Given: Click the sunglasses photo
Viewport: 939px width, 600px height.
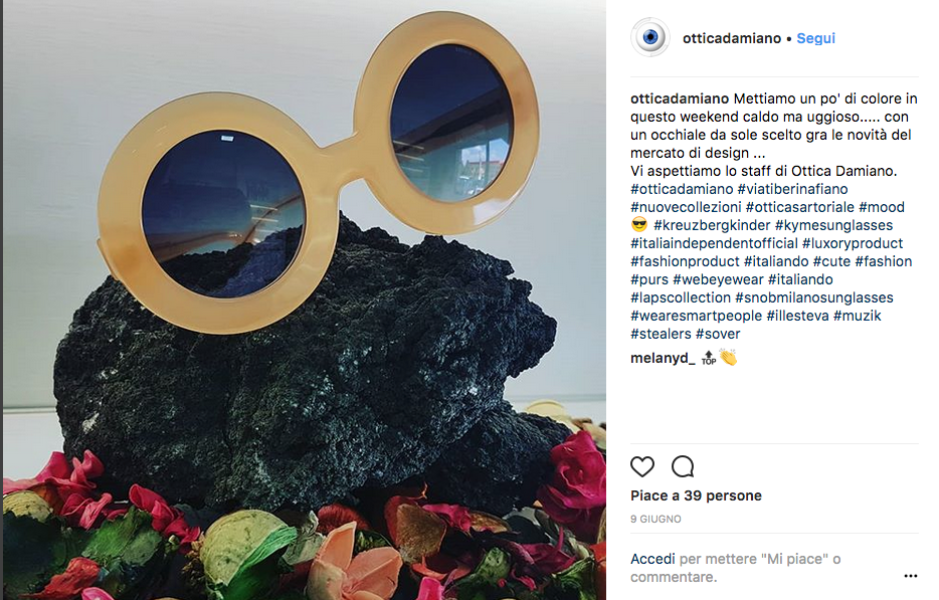Looking at the screenshot, I should coord(304,300).
